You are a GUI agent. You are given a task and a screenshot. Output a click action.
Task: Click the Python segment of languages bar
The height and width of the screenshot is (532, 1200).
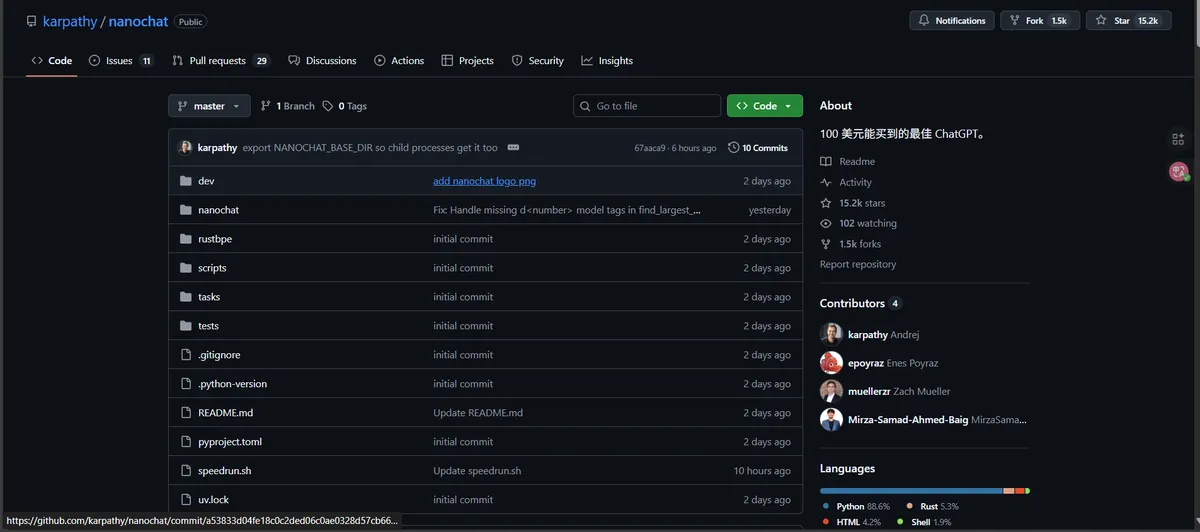[910, 491]
